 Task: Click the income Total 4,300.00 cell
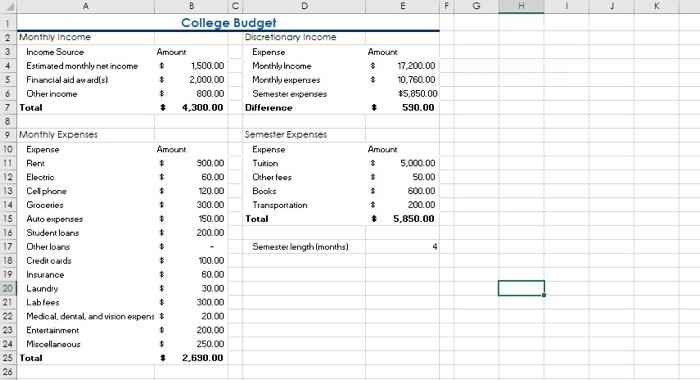point(191,108)
